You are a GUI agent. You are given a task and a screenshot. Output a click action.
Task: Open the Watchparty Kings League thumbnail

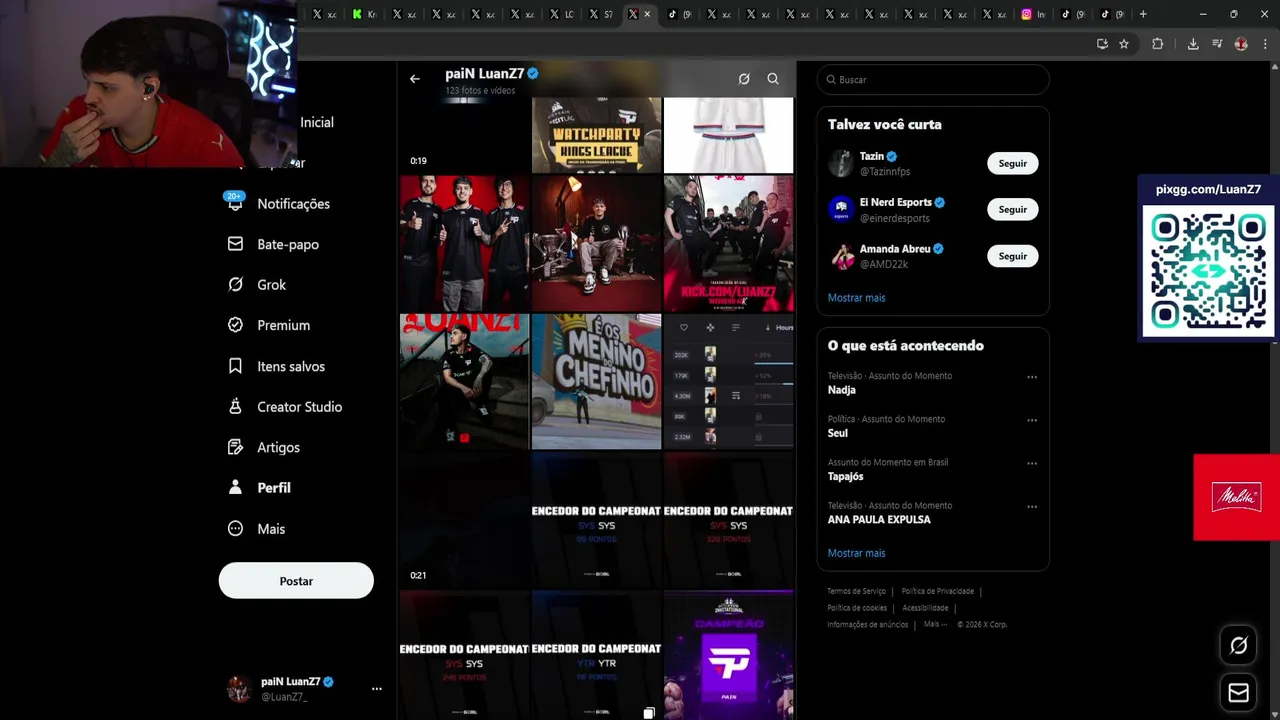[596, 135]
